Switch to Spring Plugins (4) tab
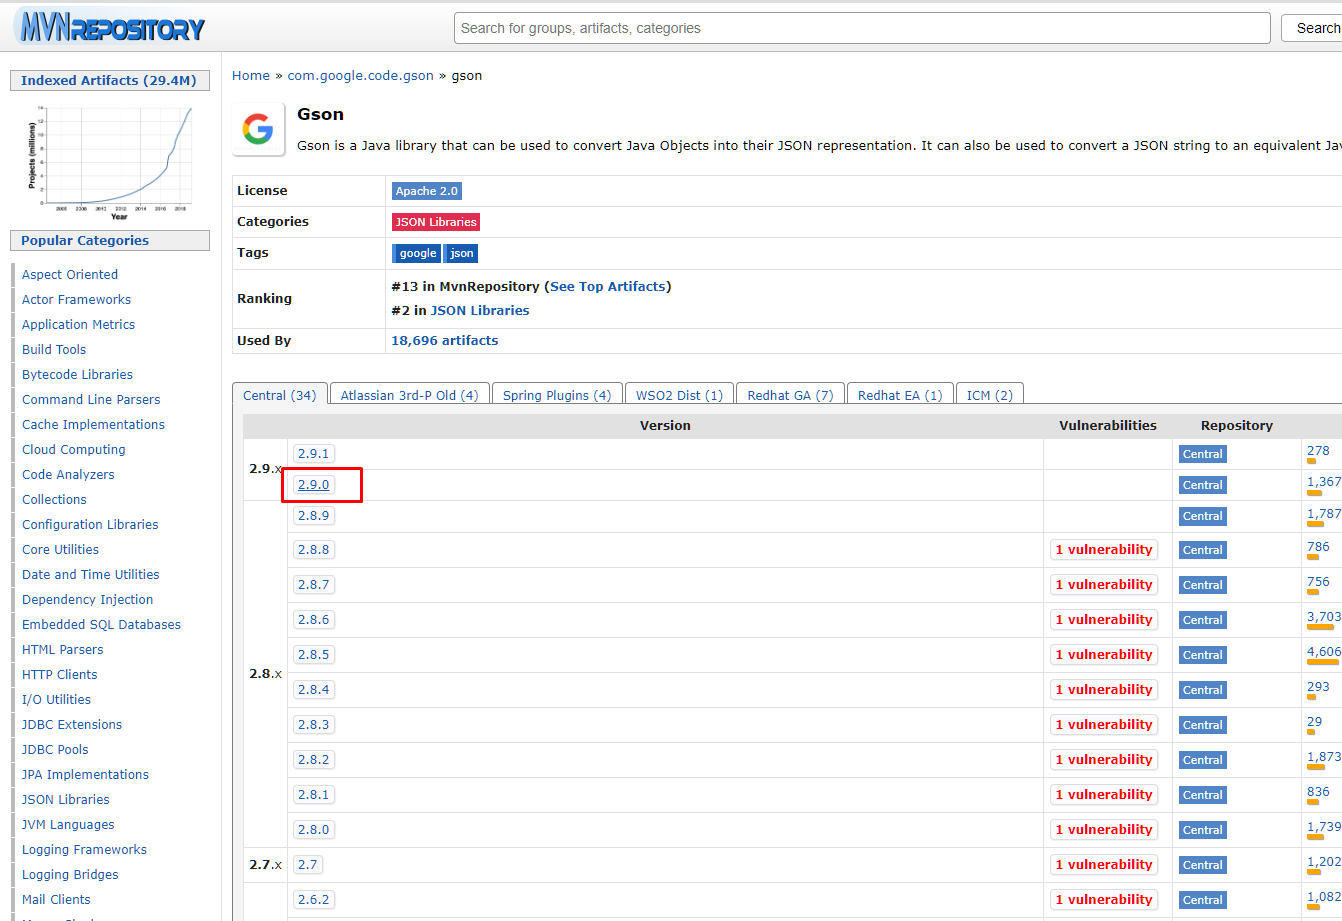 (557, 395)
